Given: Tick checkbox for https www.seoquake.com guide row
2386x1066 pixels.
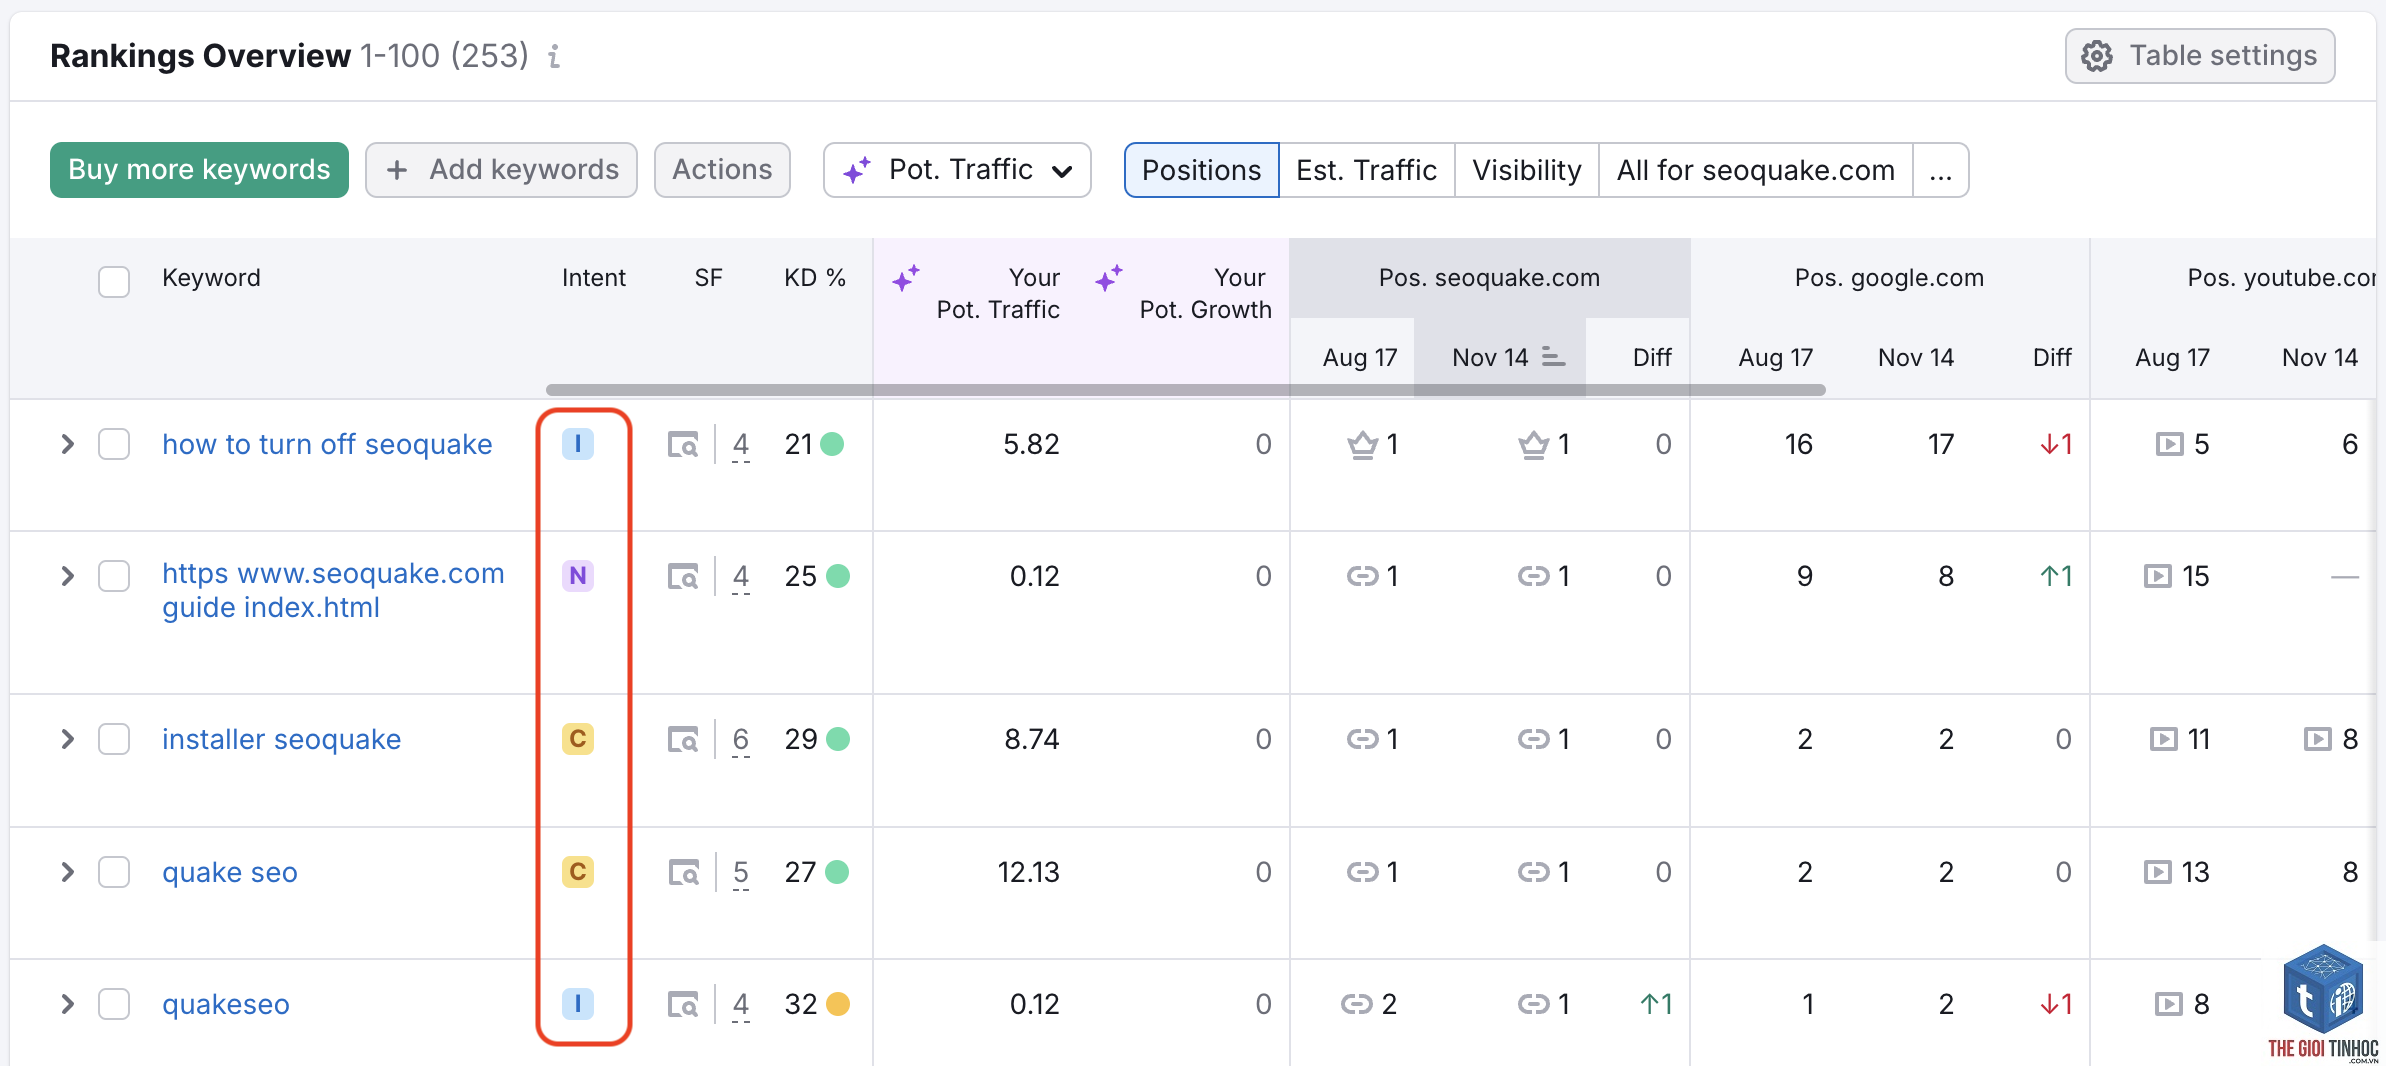Looking at the screenshot, I should click(x=114, y=576).
